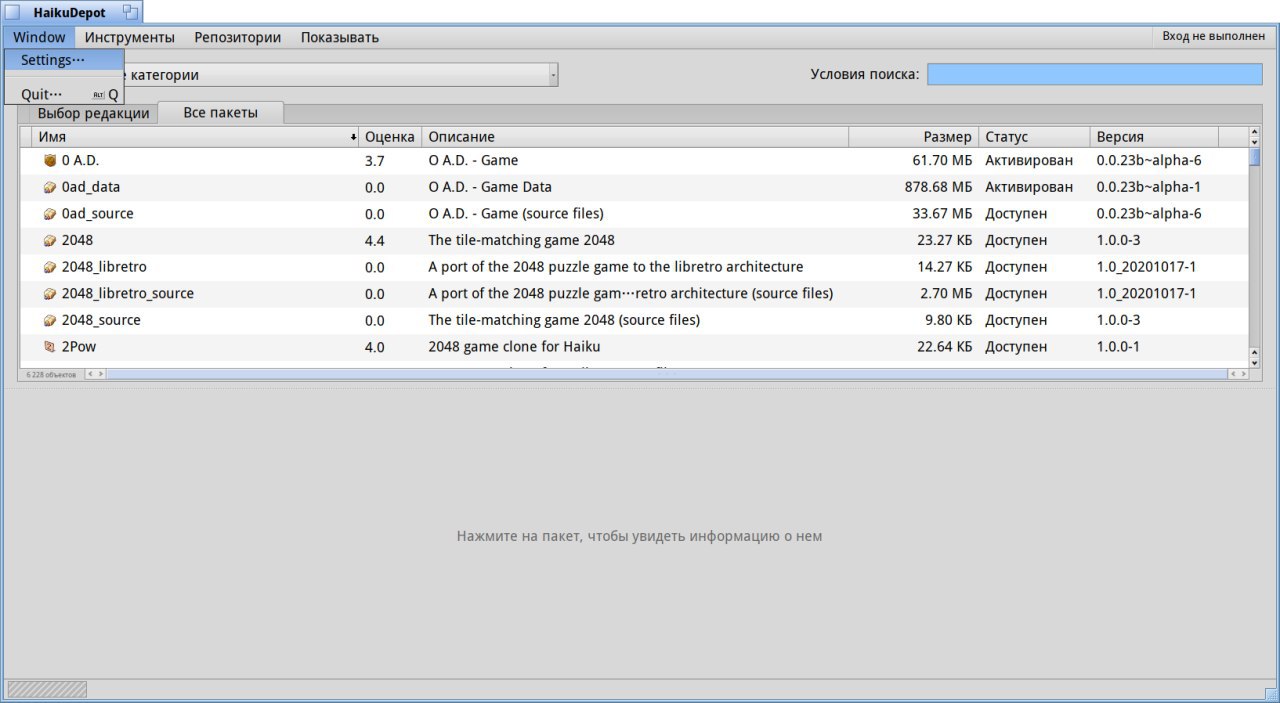Open the Инструменты menu
The image size is (1280, 703).
(130, 37)
